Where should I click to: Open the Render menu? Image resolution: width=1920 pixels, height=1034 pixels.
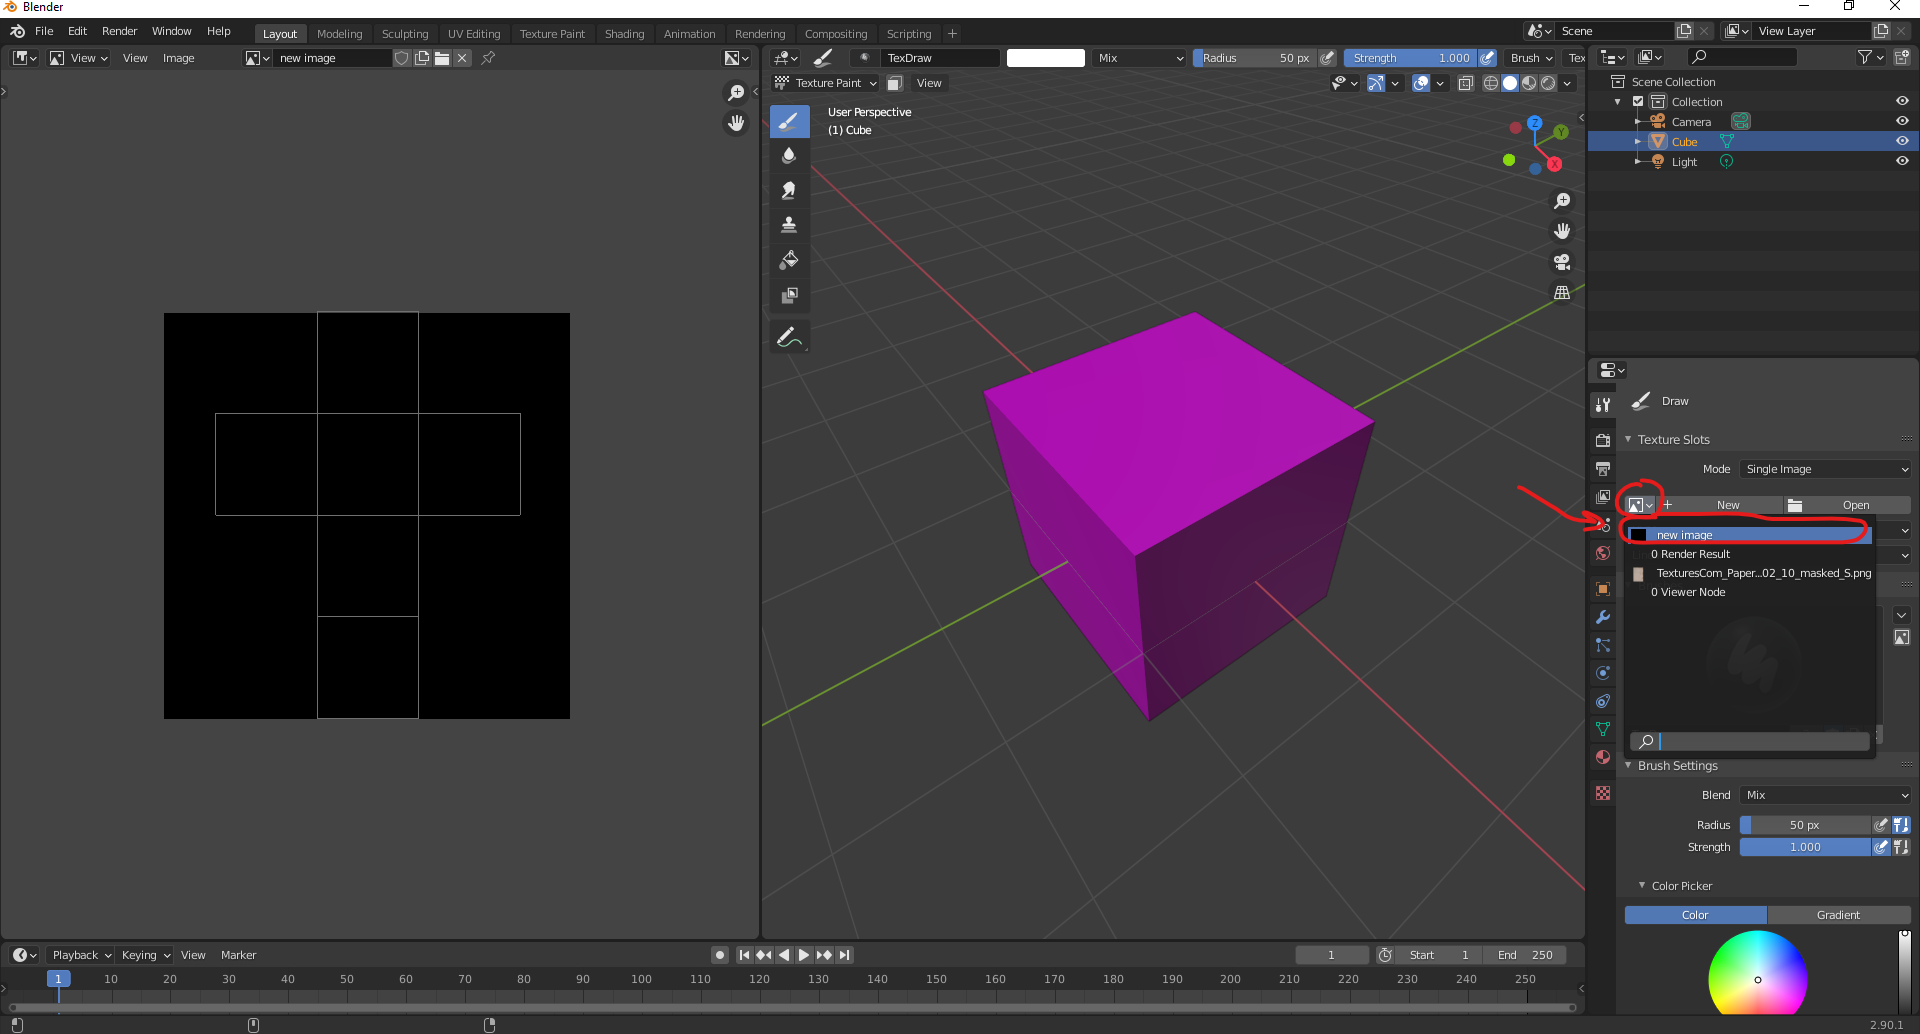(119, 31)
